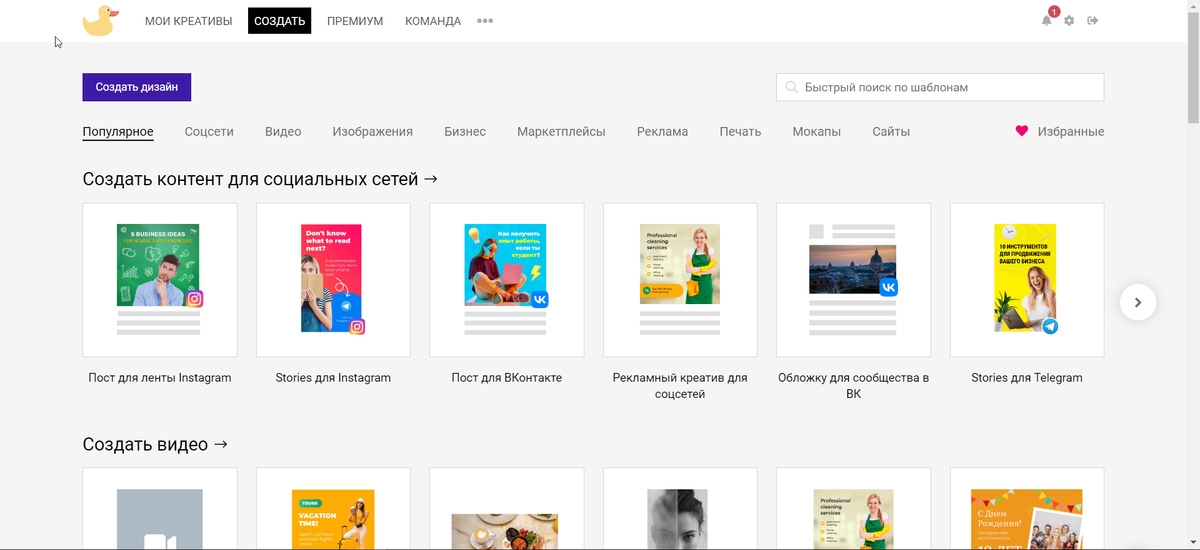Open С Днем Рождения video template
Screen dimensions: 1200x550
pyautogui.click(x=1027, y=510)
